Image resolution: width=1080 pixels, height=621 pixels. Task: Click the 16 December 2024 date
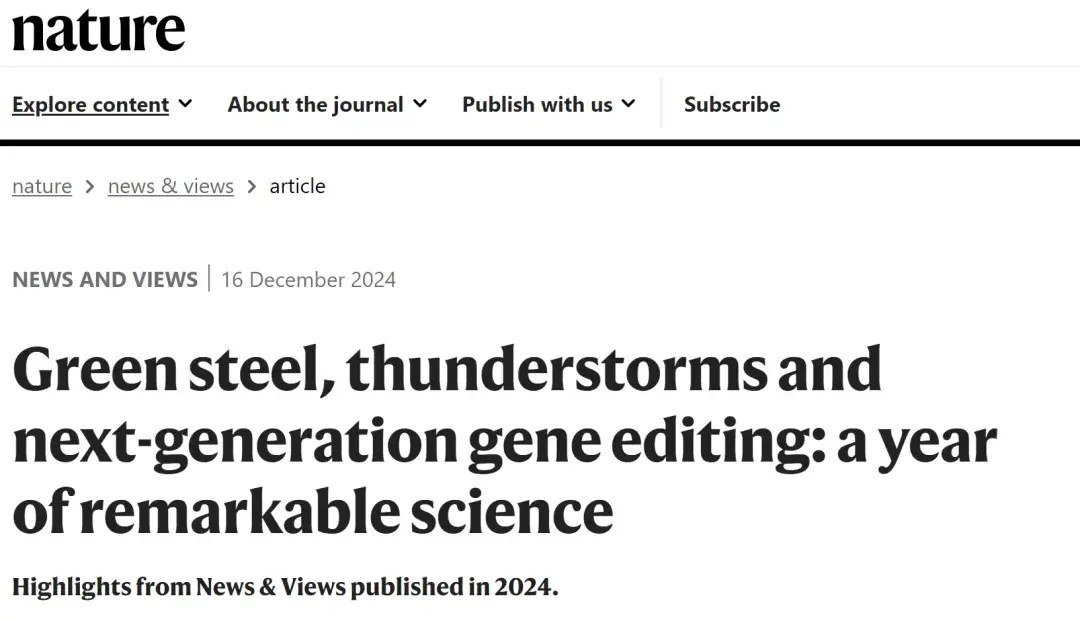click(x=308, y=280)
